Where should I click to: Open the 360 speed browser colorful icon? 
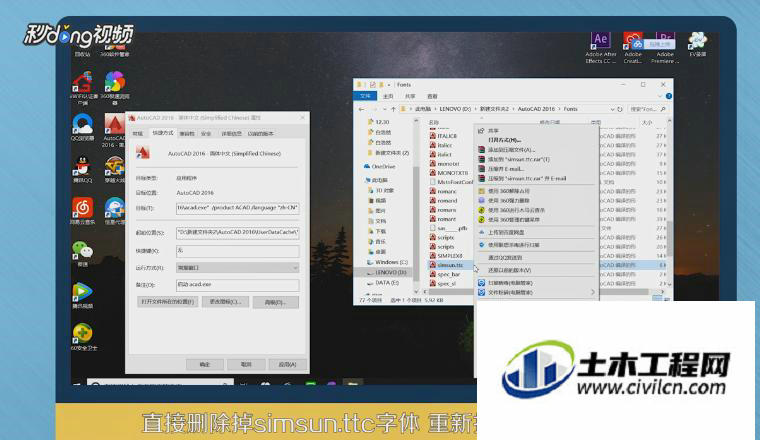115,88
